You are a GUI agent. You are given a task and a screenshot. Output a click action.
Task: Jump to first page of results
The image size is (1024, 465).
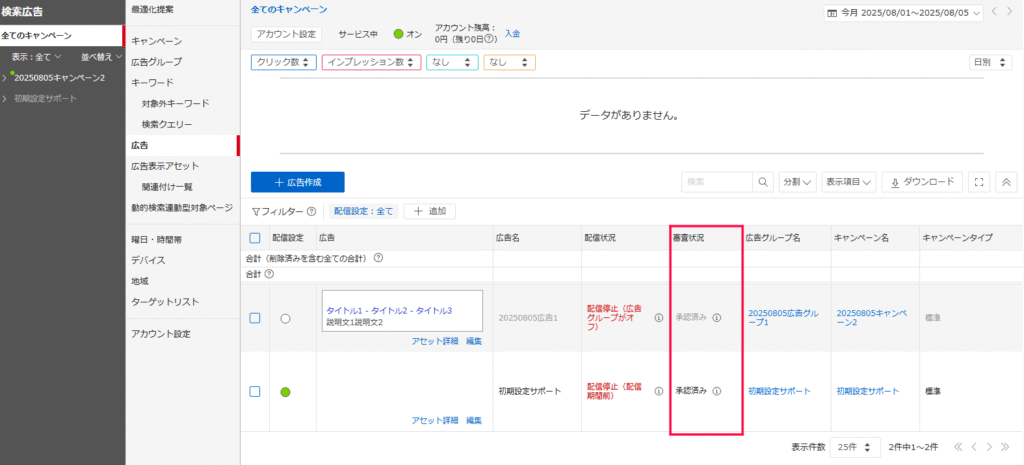[958, 447]
